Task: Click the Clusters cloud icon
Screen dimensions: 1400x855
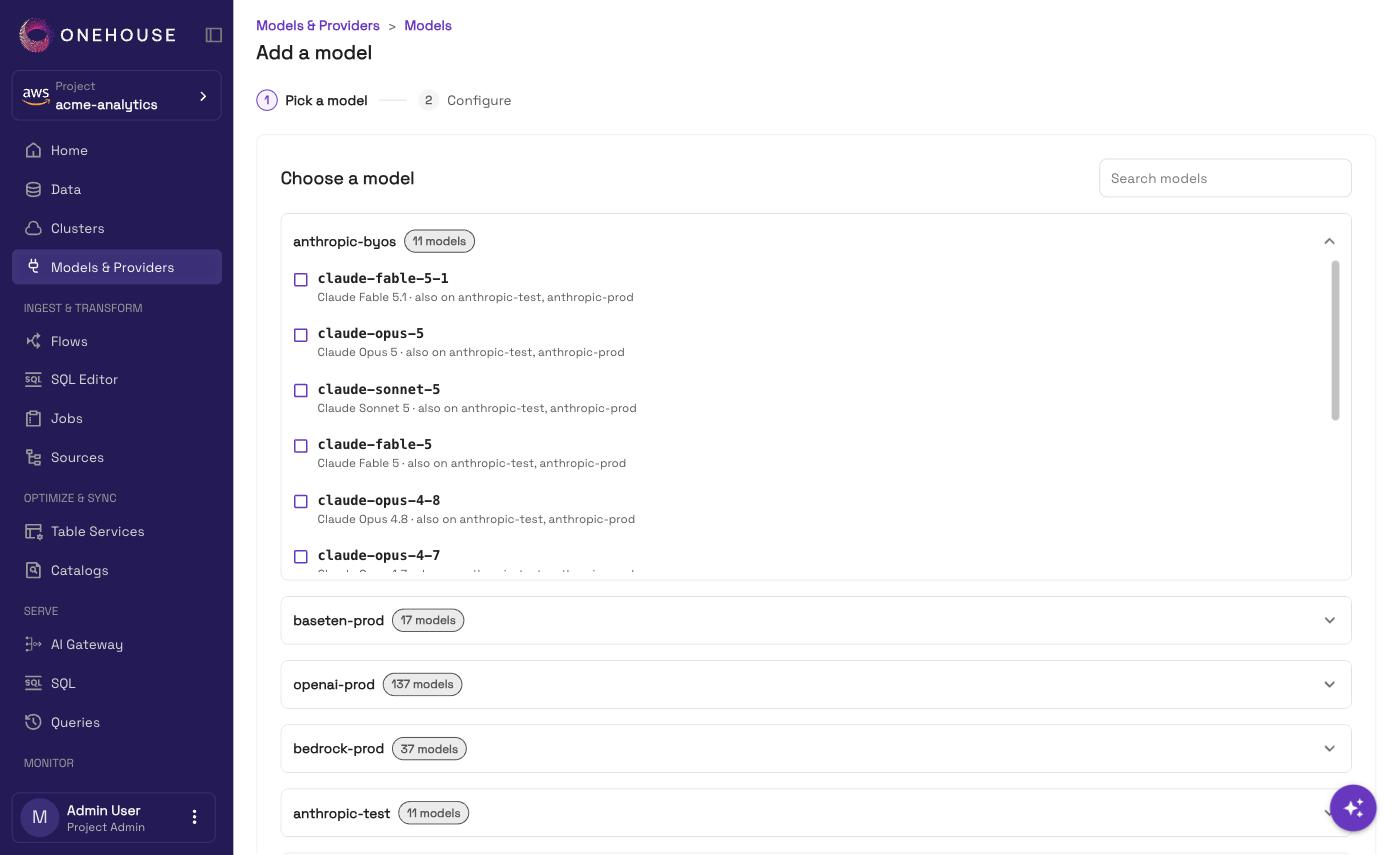Action: (33, 228)
